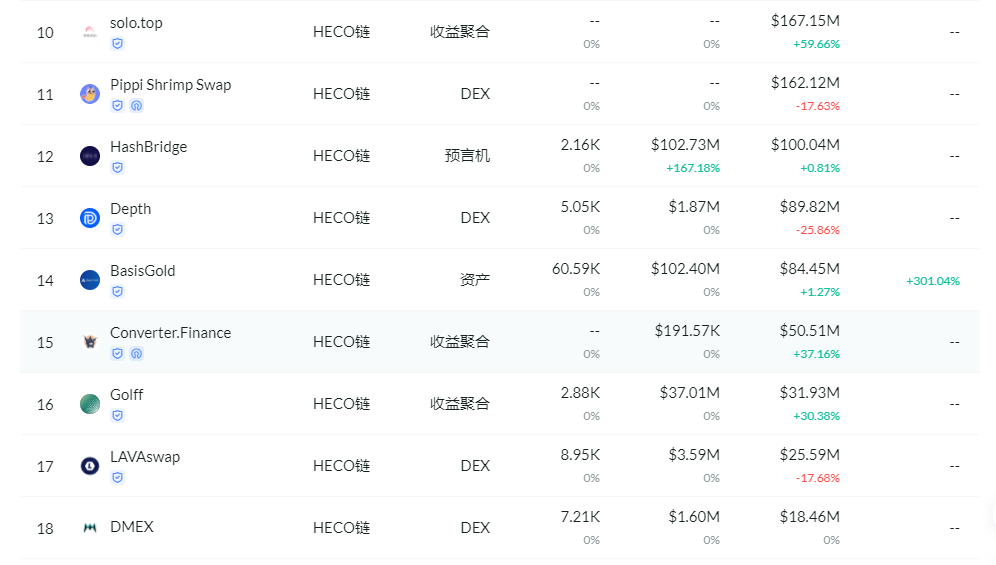Click the Converter.Finance project logo
Screen dimensions: 996x565
pyautogui.click(x=90, y=342)
